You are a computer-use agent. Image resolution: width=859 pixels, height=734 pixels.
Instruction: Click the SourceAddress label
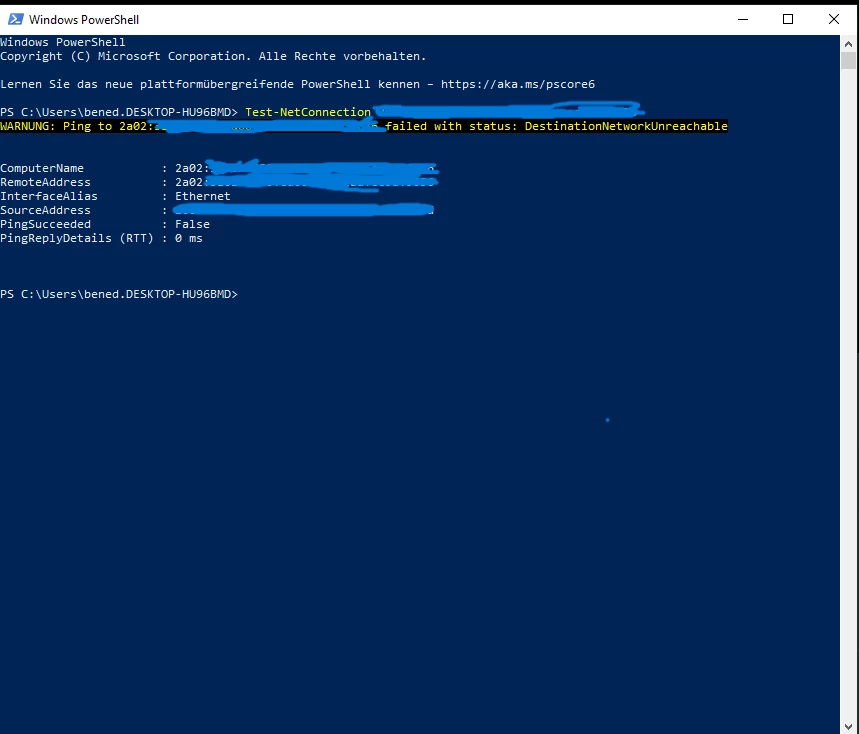point(45,210)
